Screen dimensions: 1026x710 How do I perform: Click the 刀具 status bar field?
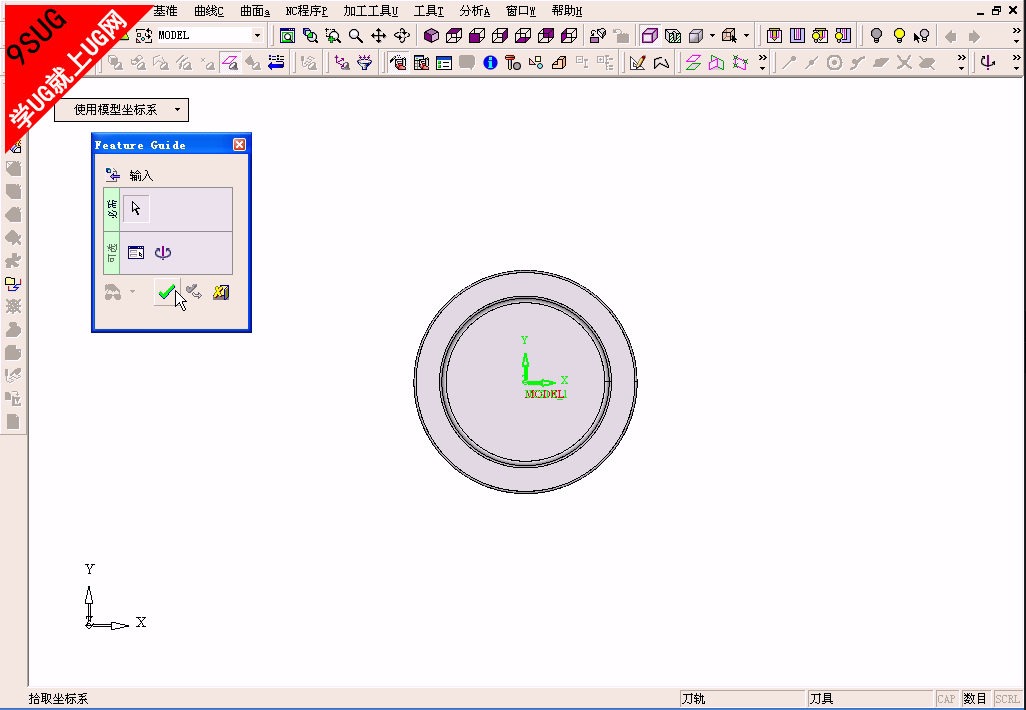point(870,699)
